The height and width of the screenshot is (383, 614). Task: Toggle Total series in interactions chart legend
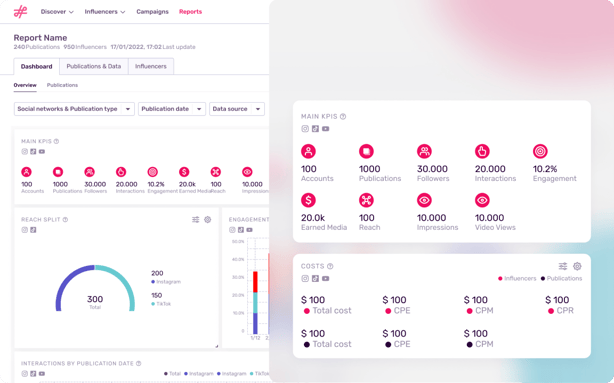[172, 374]
